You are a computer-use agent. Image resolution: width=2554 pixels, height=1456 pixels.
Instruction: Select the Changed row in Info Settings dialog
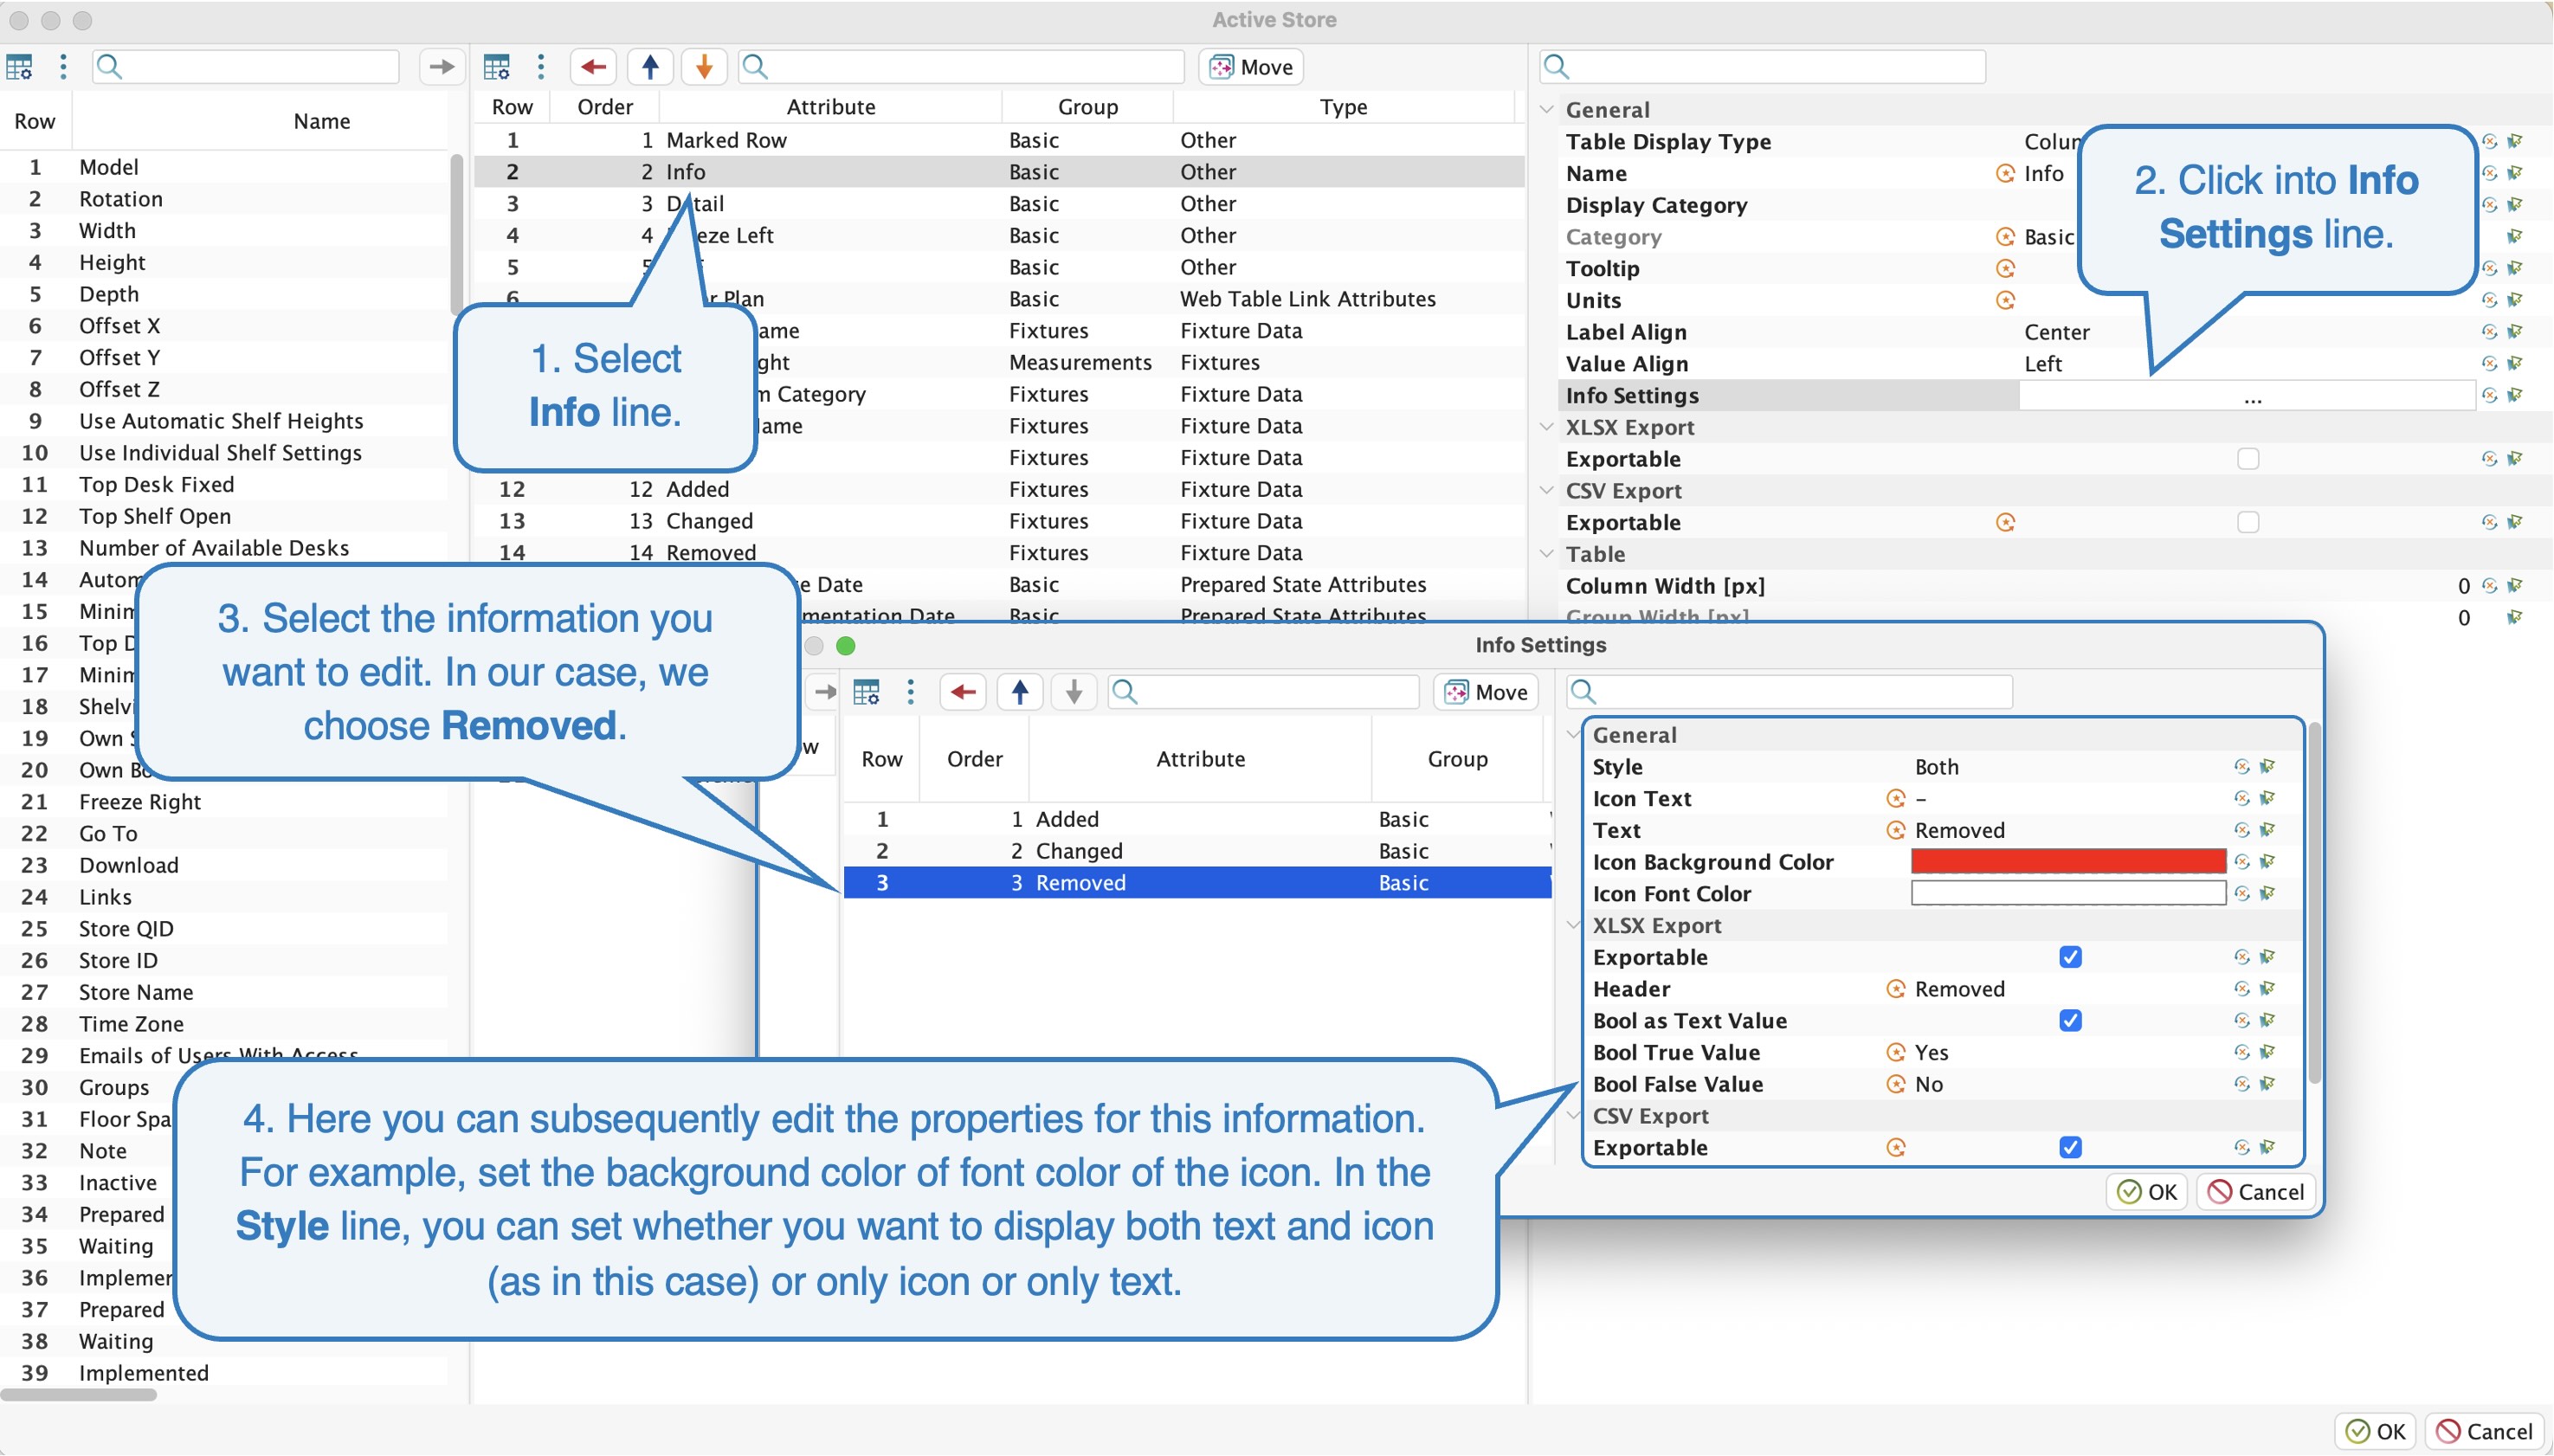(1198, 851)
